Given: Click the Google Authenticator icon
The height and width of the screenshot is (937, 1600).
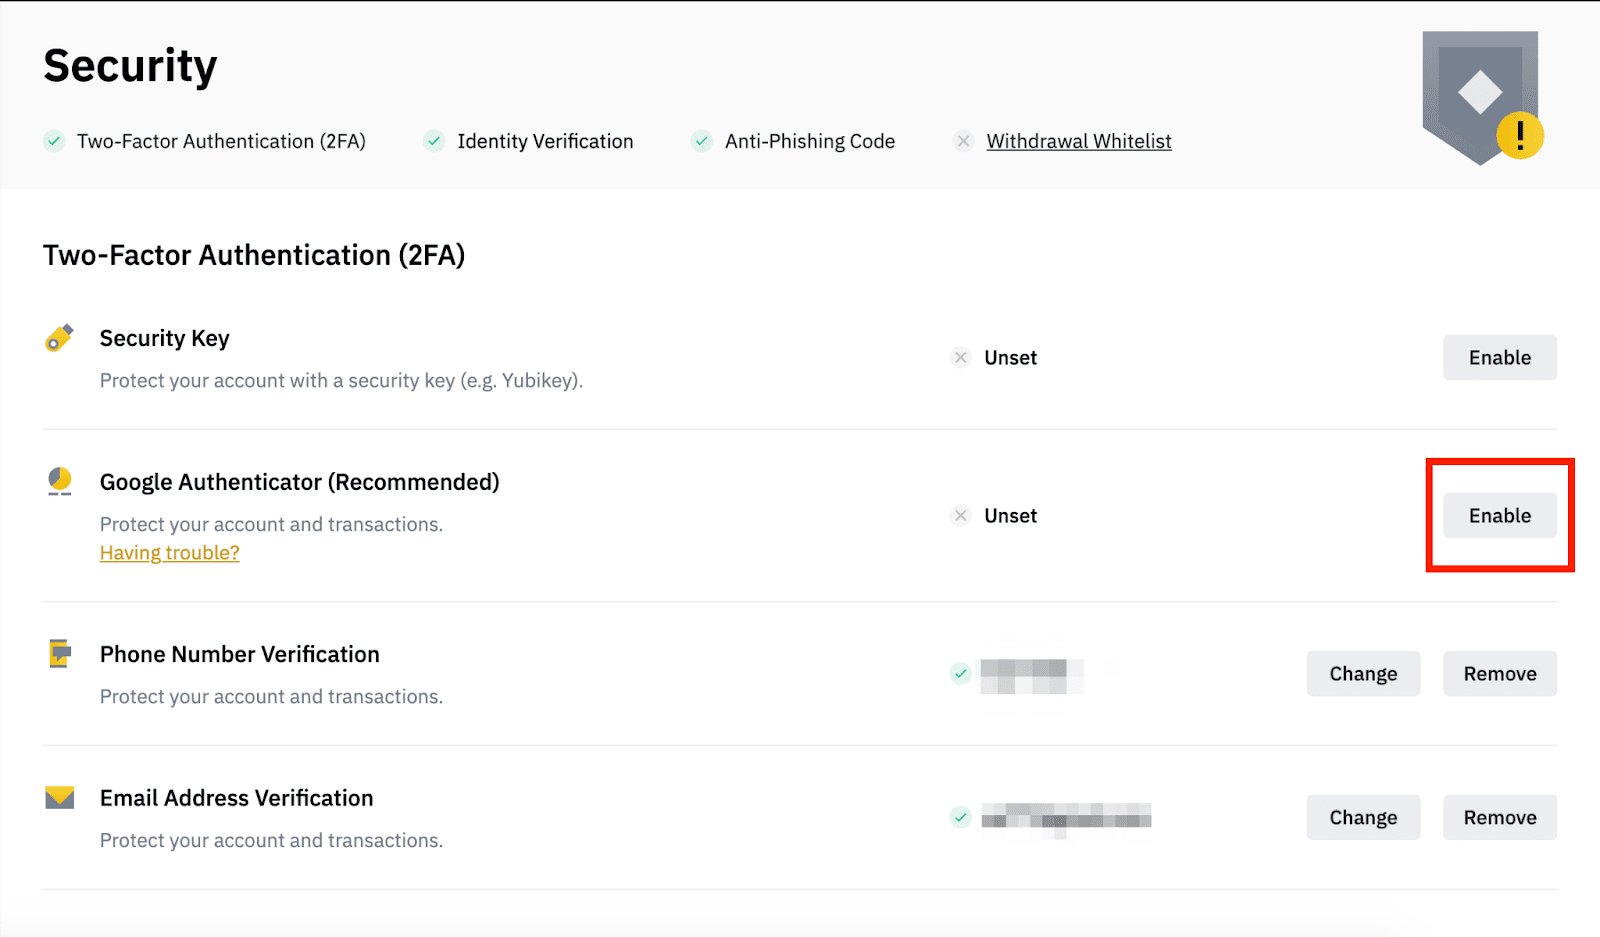Looking at the screenshot, I should tap(60, 482).
